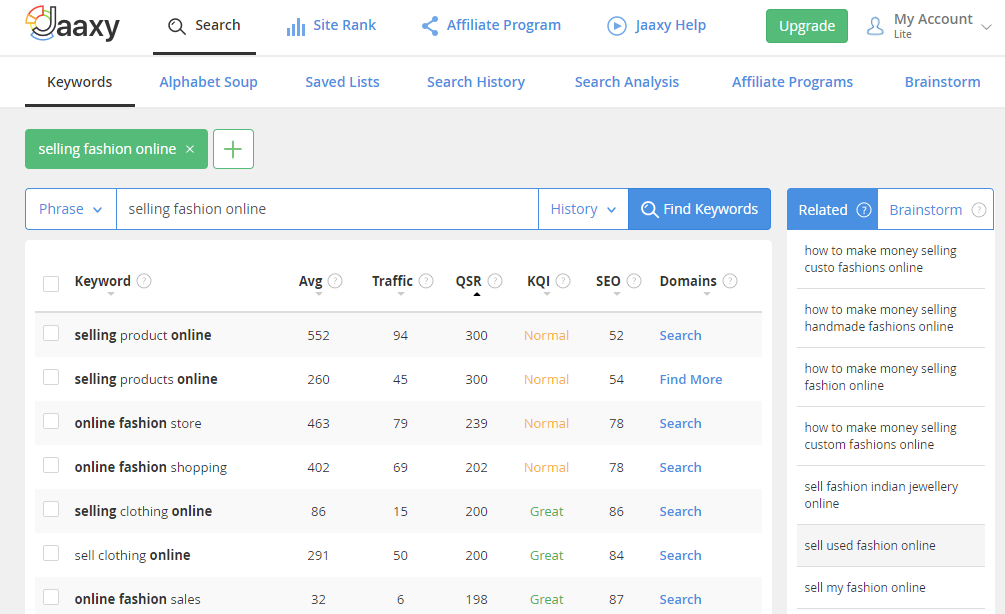1005x614 pixels.
Task: Select related how to make money selling custo fashions online
Action: click(x=891, y=259)
